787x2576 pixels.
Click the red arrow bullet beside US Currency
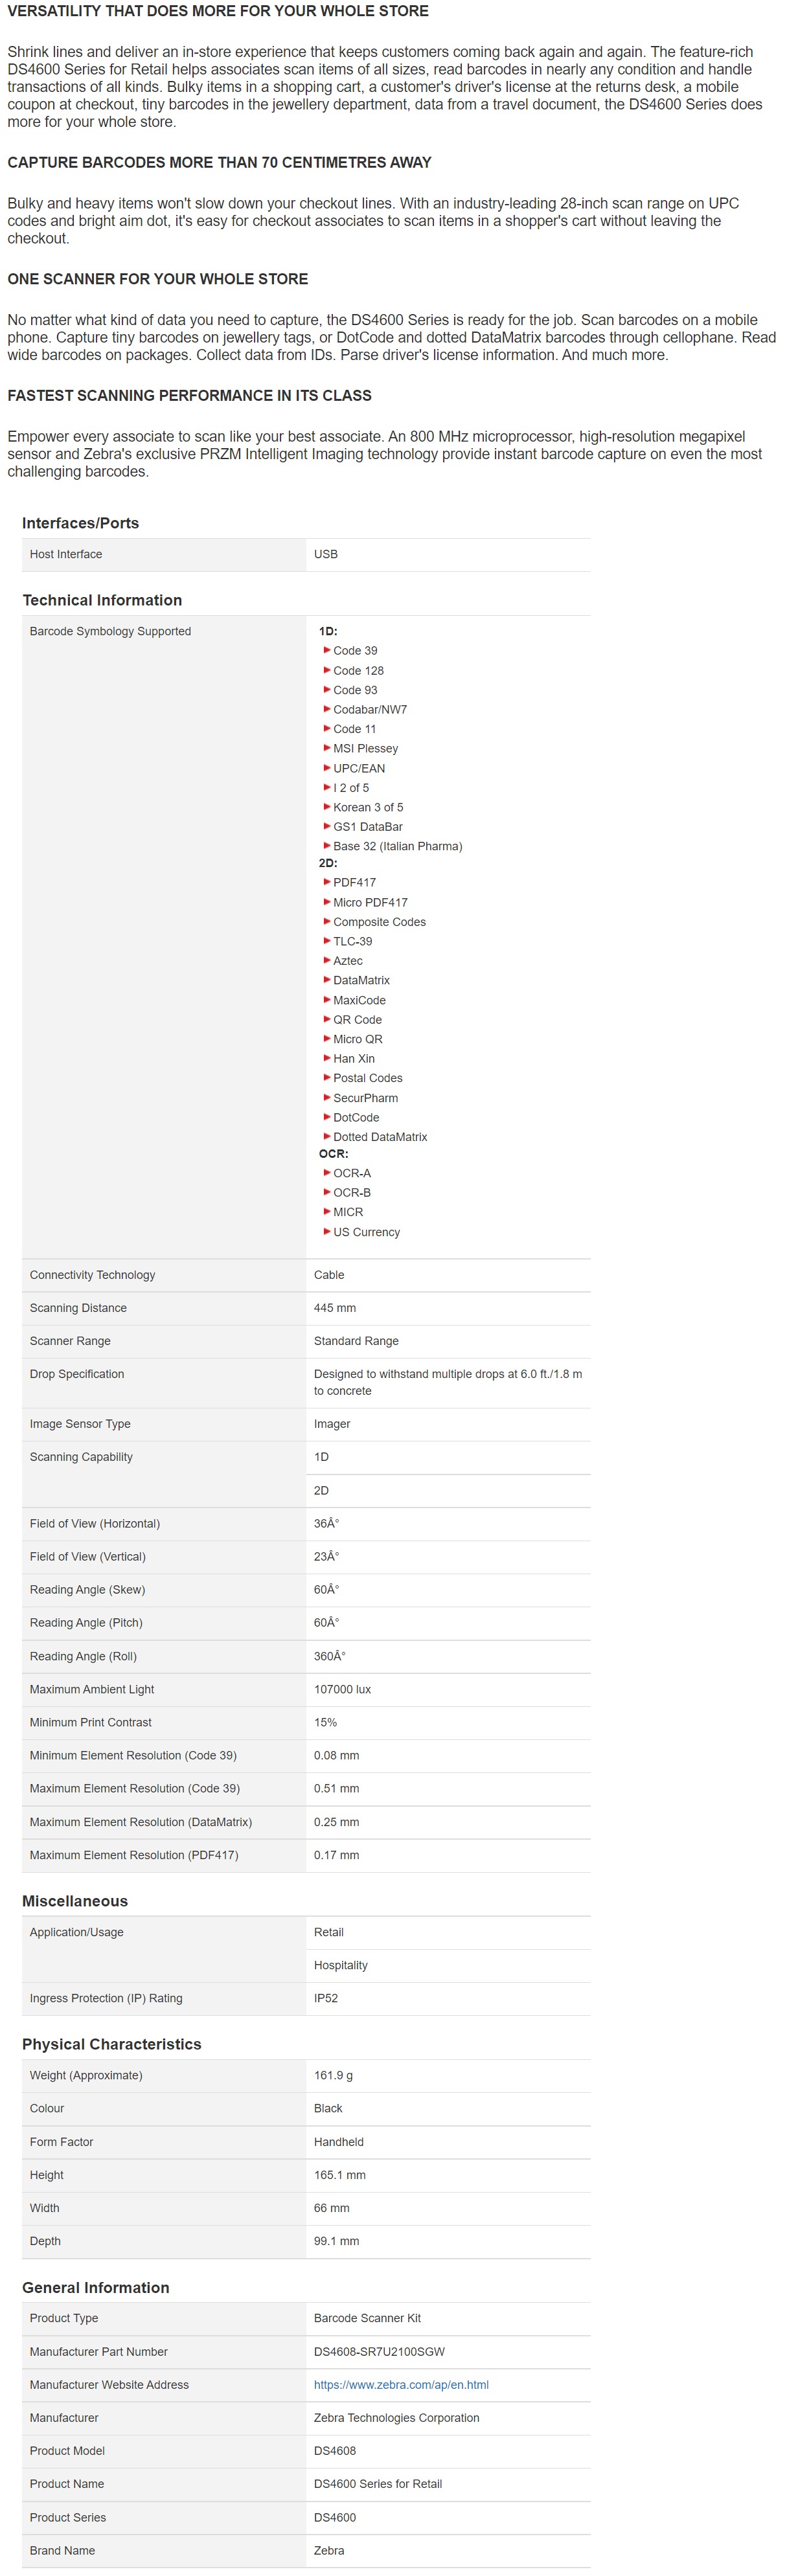(x=326, y=1231)
